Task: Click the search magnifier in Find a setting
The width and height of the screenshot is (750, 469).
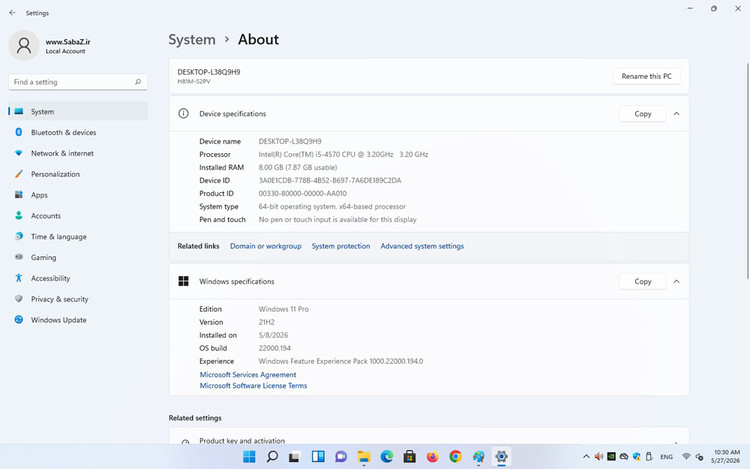Action: click(138, 82)
